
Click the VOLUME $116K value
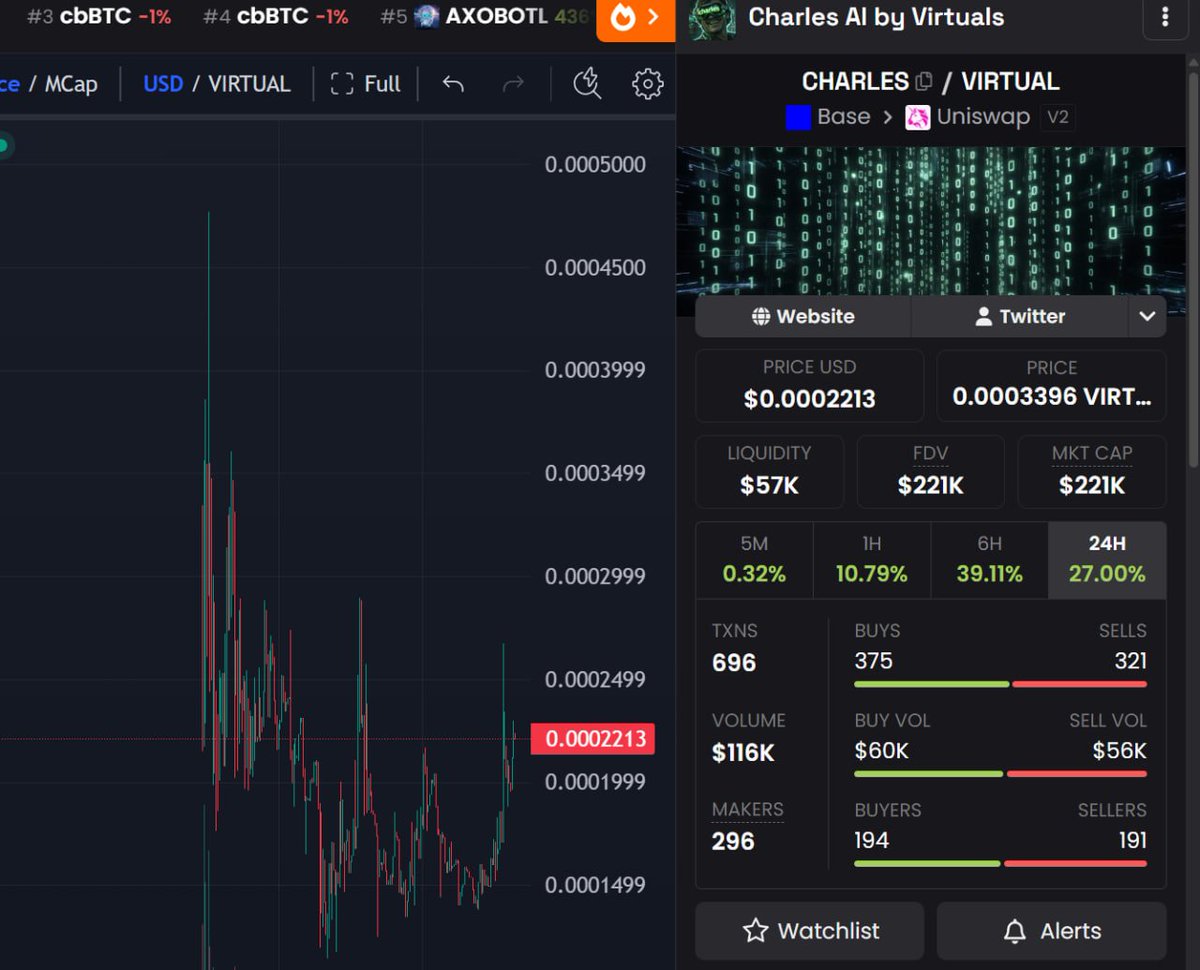pyautogui.click(x=743, y=752)
